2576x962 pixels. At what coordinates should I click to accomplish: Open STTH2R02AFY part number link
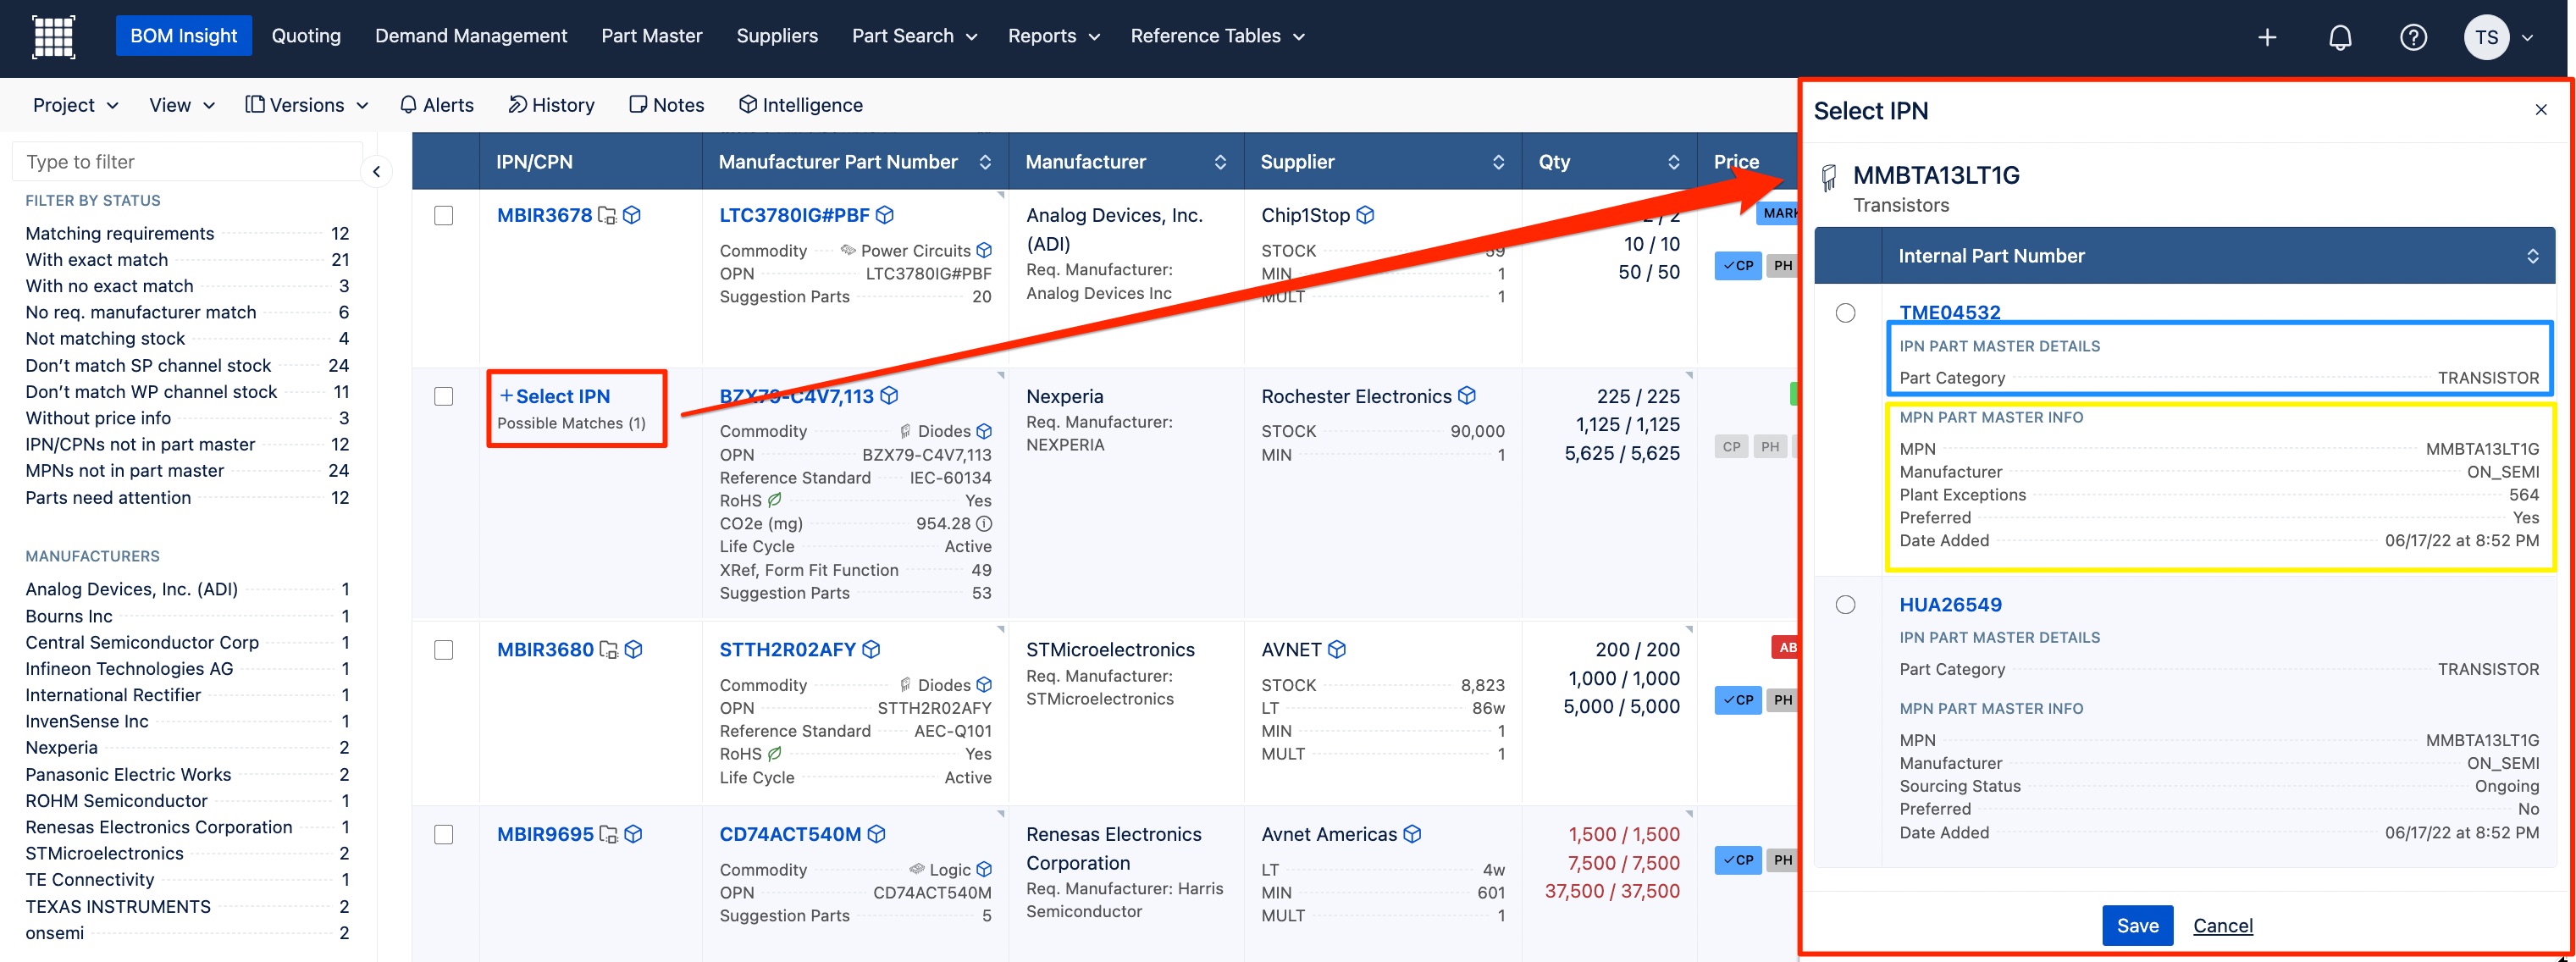[788, 649]
